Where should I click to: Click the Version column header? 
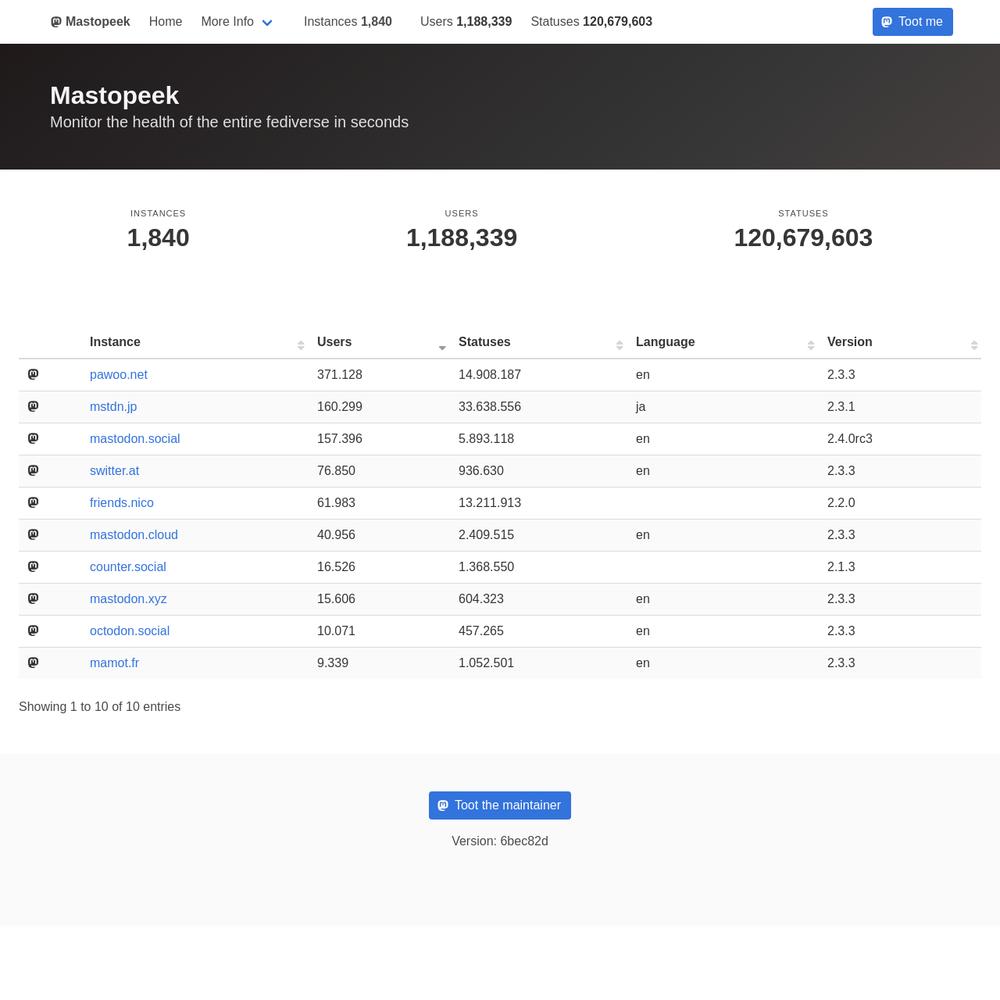coord(900,342)
